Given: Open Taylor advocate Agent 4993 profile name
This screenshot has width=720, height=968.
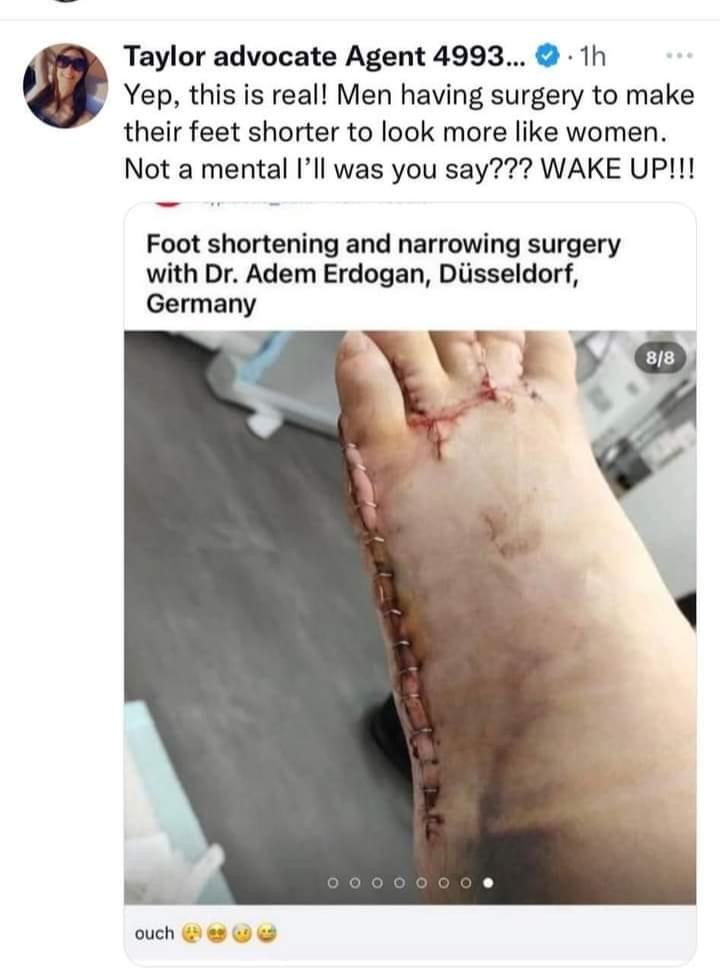Looking at the screenshot, I should (325, 57).
